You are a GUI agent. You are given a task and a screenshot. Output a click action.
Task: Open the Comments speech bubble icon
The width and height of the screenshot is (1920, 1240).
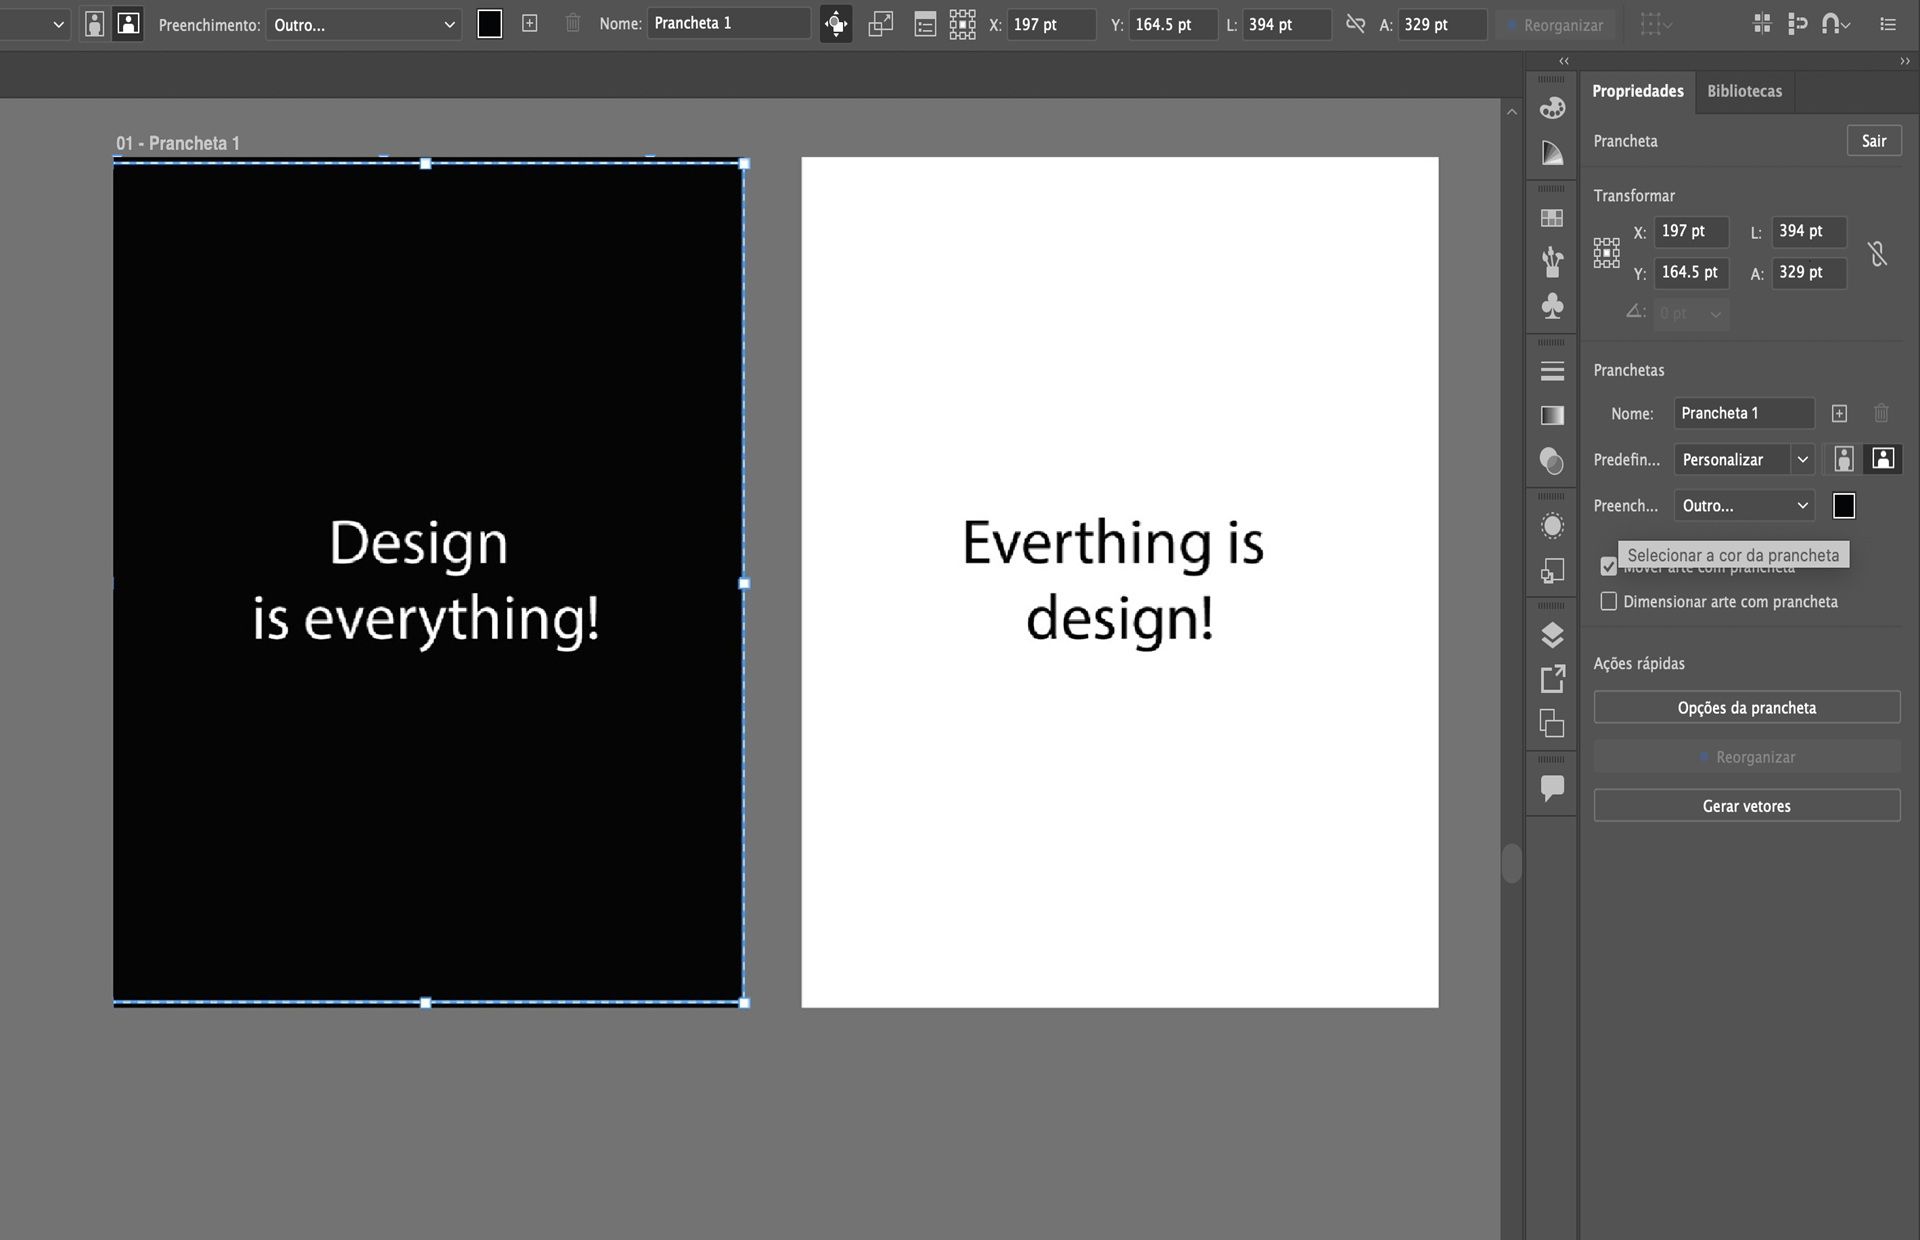(1552, 788)
